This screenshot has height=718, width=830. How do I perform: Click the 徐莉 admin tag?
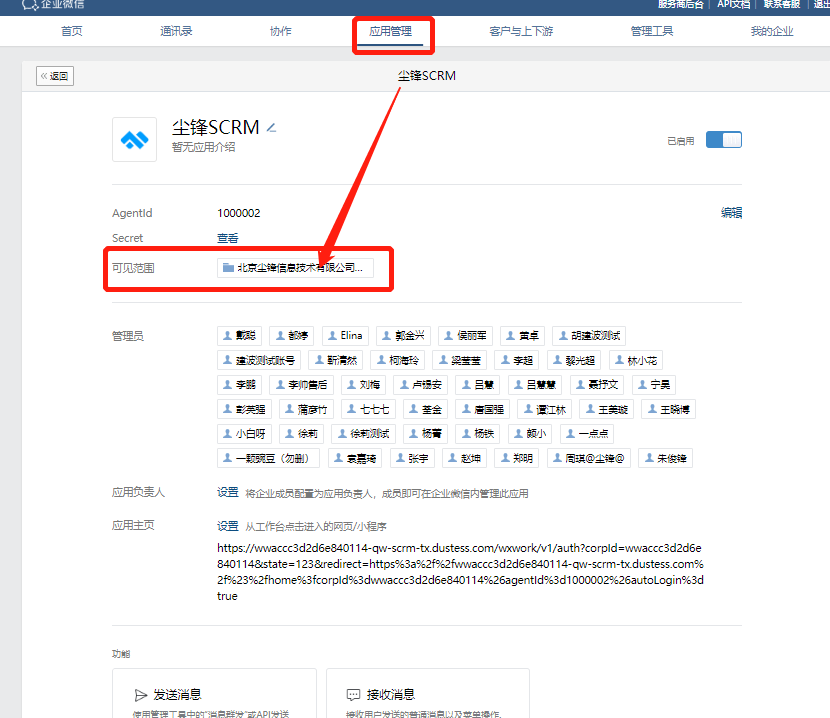(301, 434)
